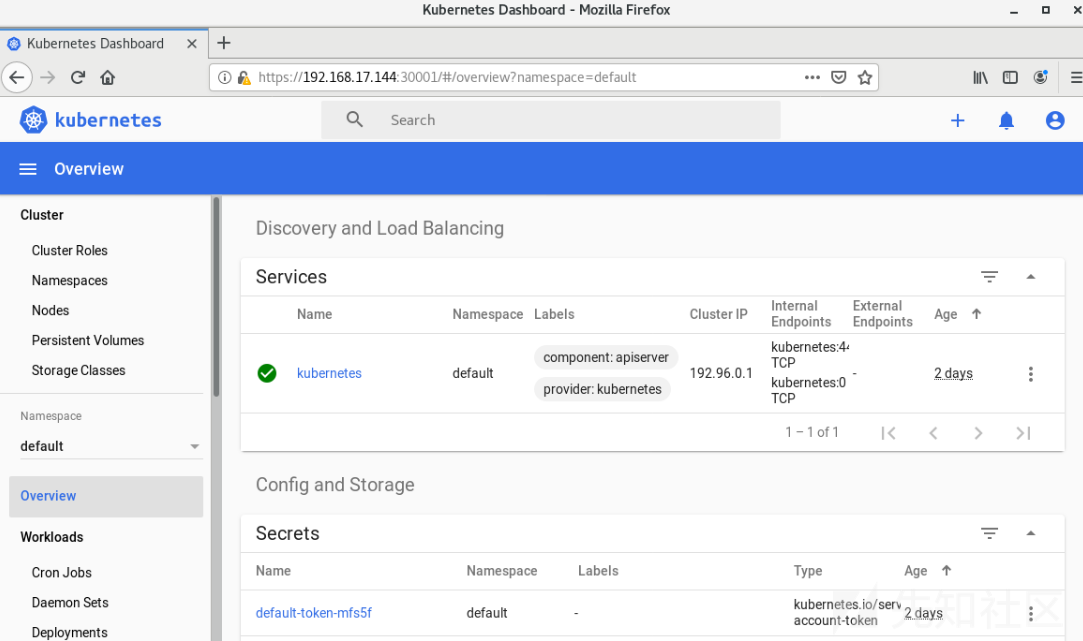This screenshot has width=1083, height=641.
Task: Close the Kubernetes Dashboard tab
Action: (x=192, y=44)
